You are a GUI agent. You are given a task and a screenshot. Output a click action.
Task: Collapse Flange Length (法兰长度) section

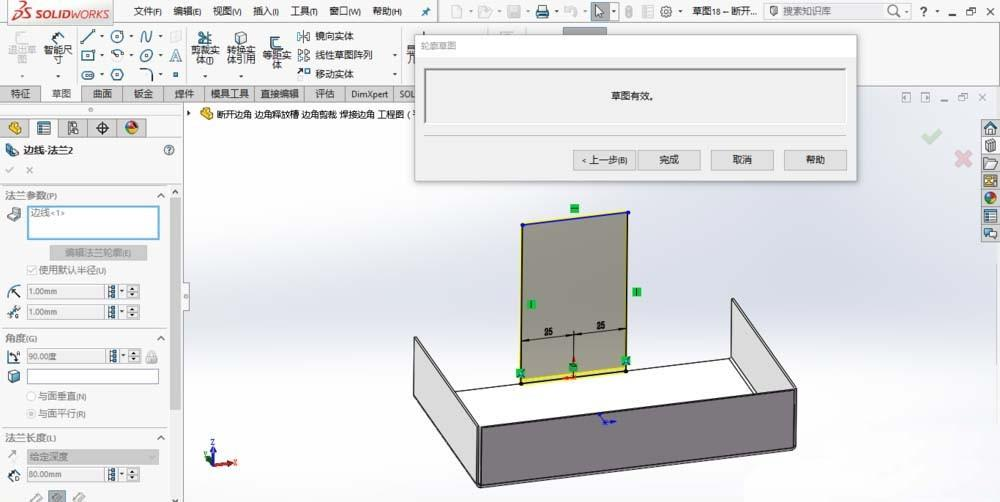tap(161, 438)
